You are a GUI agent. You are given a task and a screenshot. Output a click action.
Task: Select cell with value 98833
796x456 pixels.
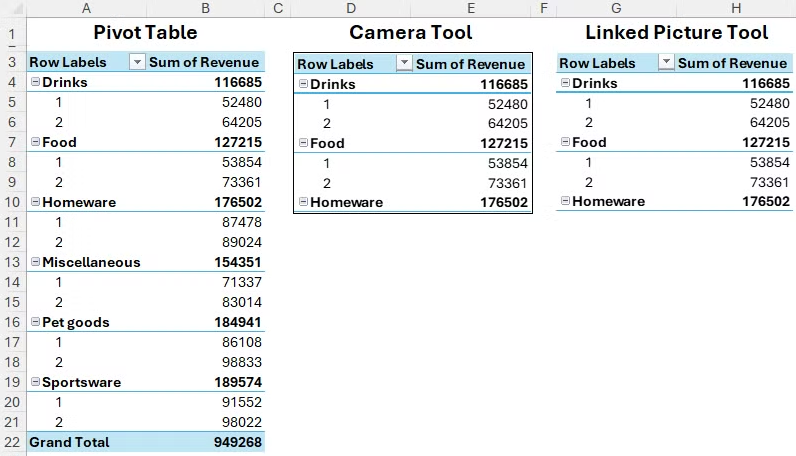[x=206, y=362]
